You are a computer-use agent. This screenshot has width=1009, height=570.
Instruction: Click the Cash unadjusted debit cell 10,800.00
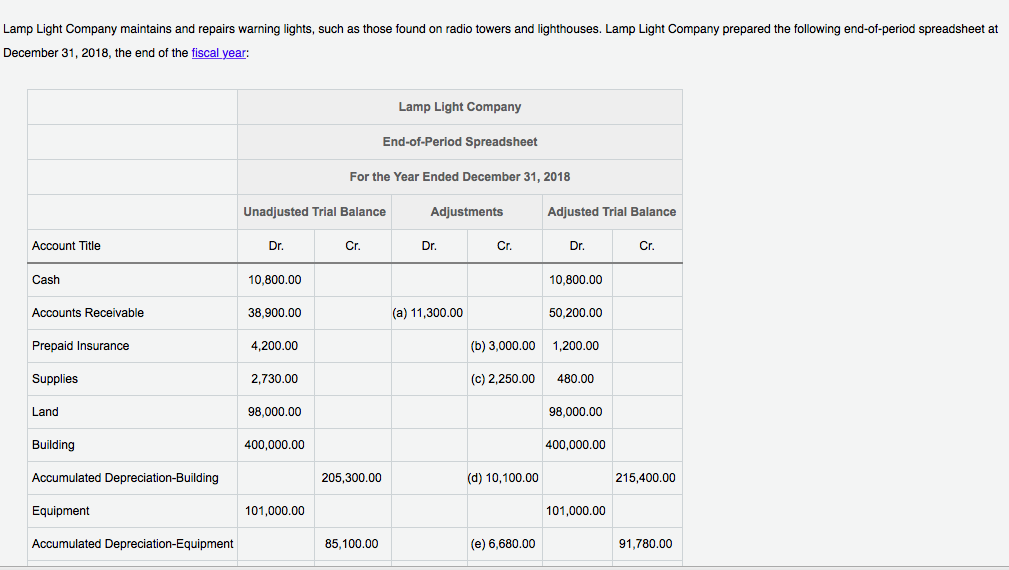[274, 280]
